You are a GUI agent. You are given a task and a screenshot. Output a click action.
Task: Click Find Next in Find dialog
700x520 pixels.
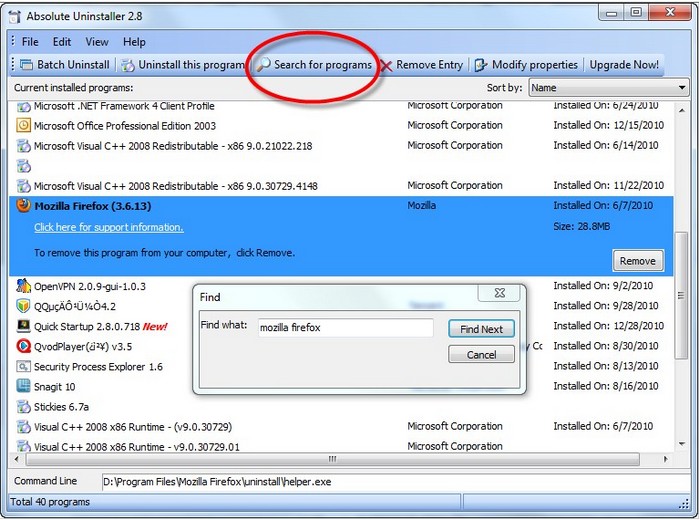click(481, 329)
